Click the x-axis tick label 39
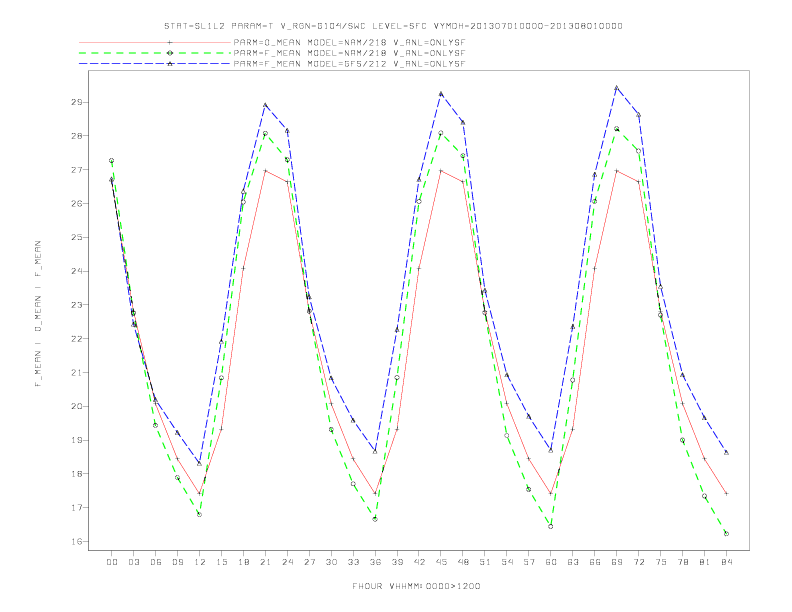 [397, 562]
